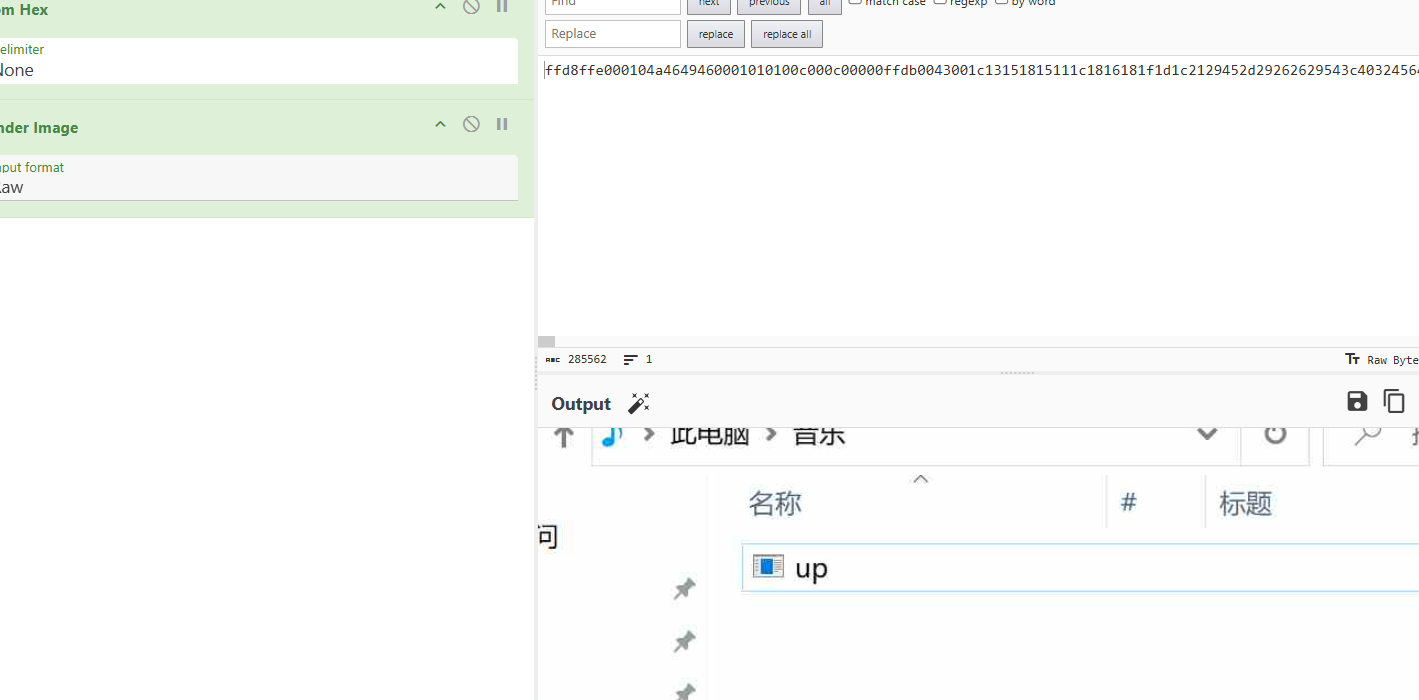Click inside the Replace input field
The image size is (1419, 700).
612,33
